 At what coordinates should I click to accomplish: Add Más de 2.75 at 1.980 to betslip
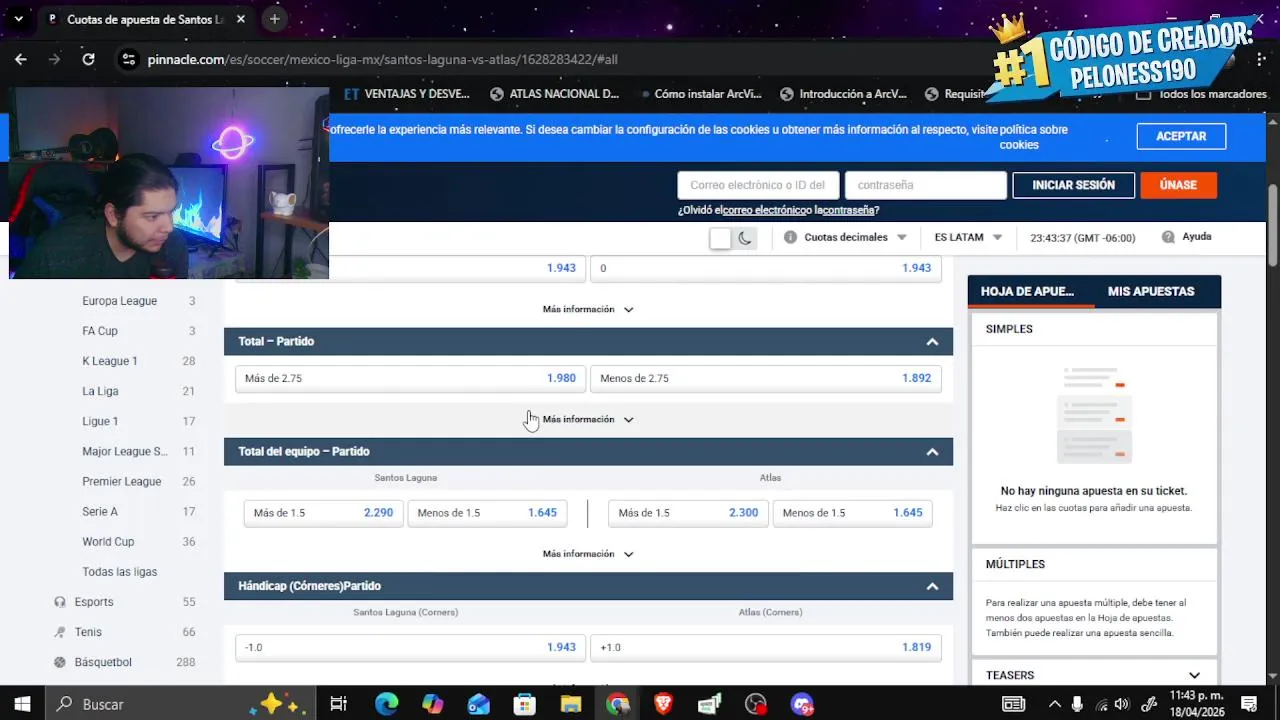(x=410, y=379)
